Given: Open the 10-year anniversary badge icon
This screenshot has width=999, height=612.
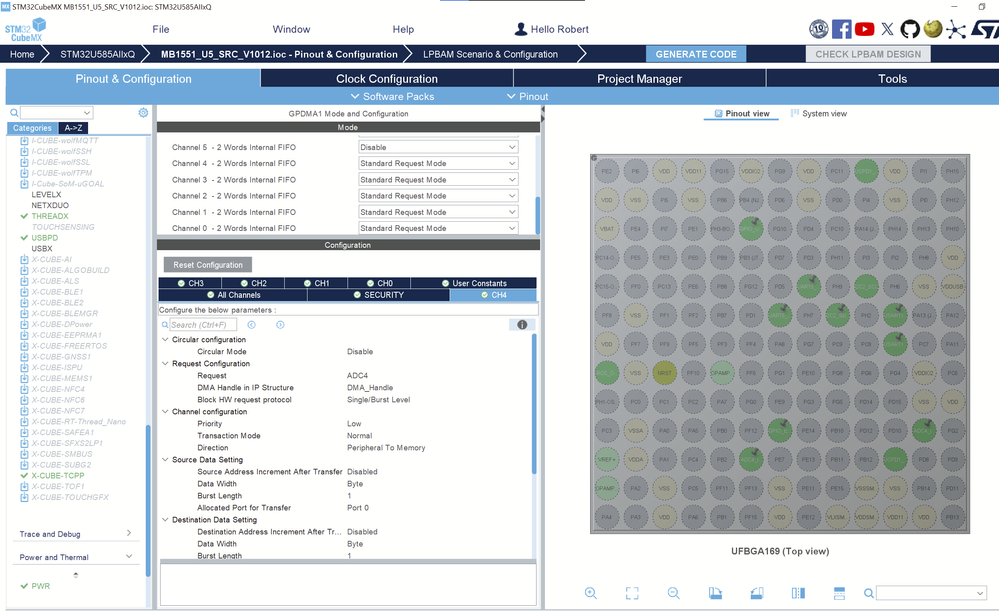Looking at the screenshot, I should (x=819, y=29).
